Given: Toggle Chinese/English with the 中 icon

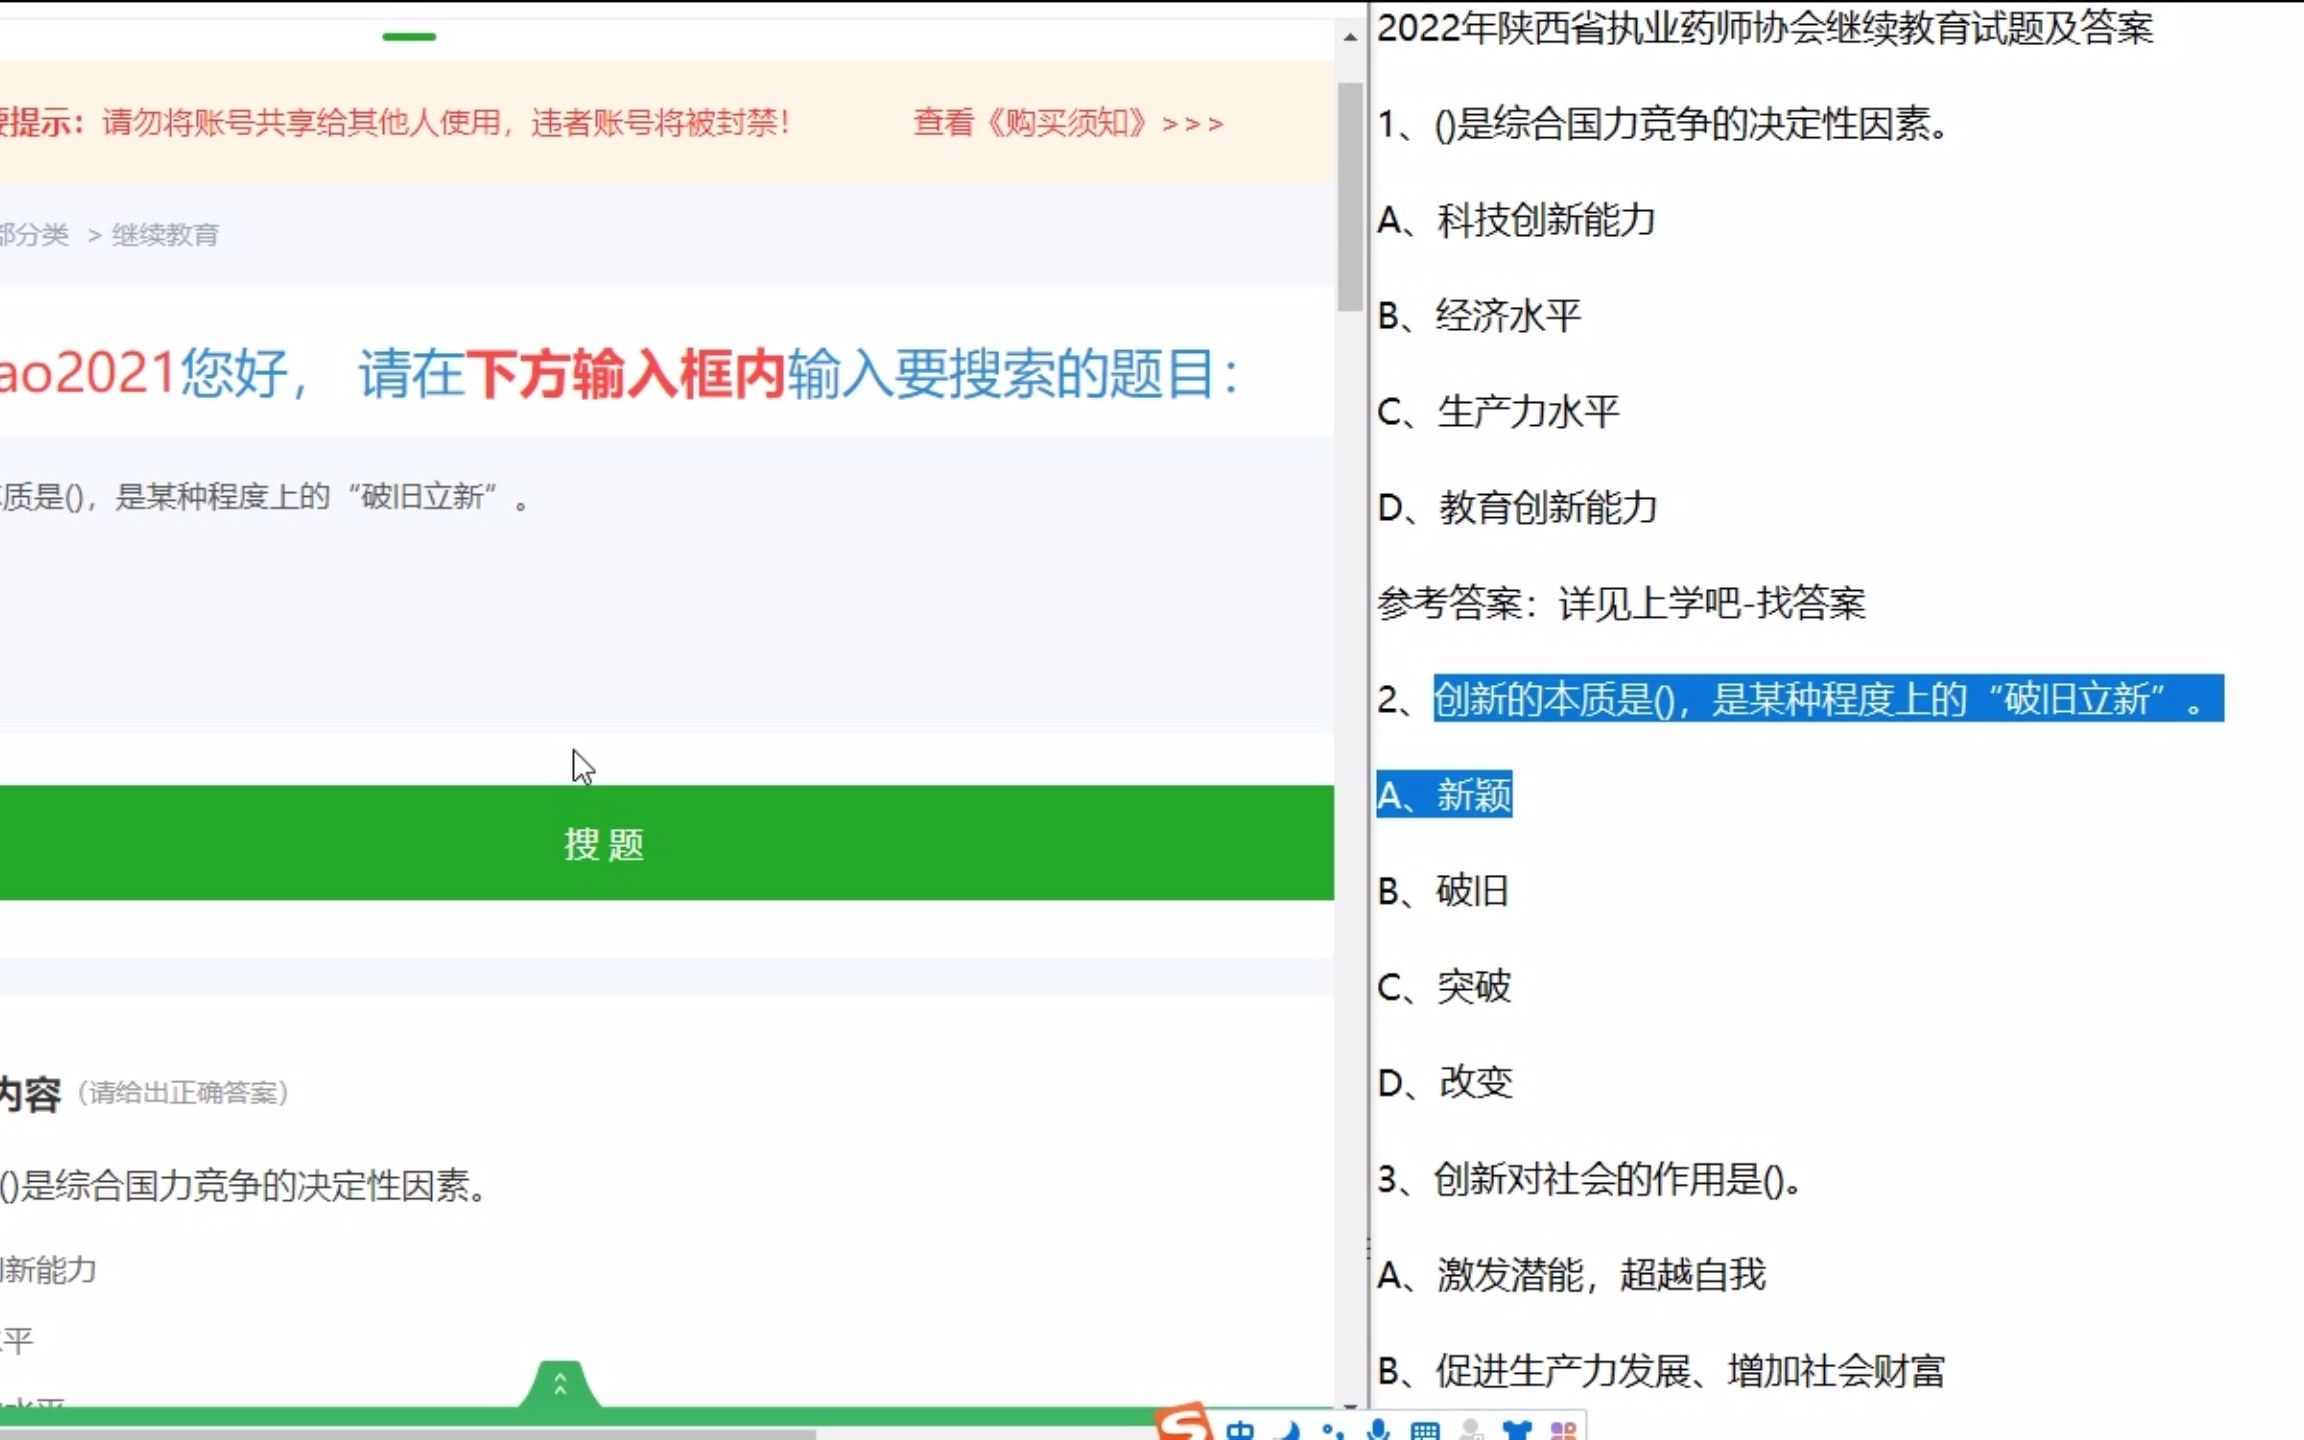Looking at the screenshot, I should pos(1242,1430).
